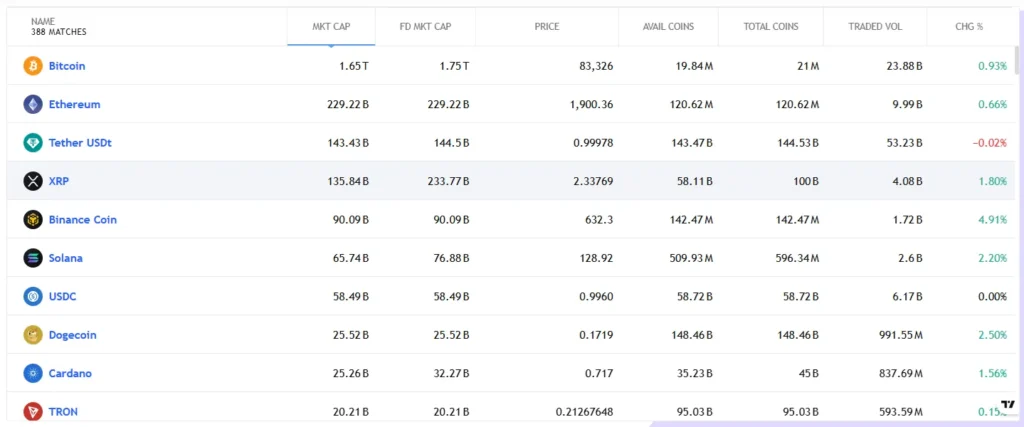The width and height of the screenshot is (1024, 427).
Task: Click TRON price 0.21267648
Action: (584, 412)
